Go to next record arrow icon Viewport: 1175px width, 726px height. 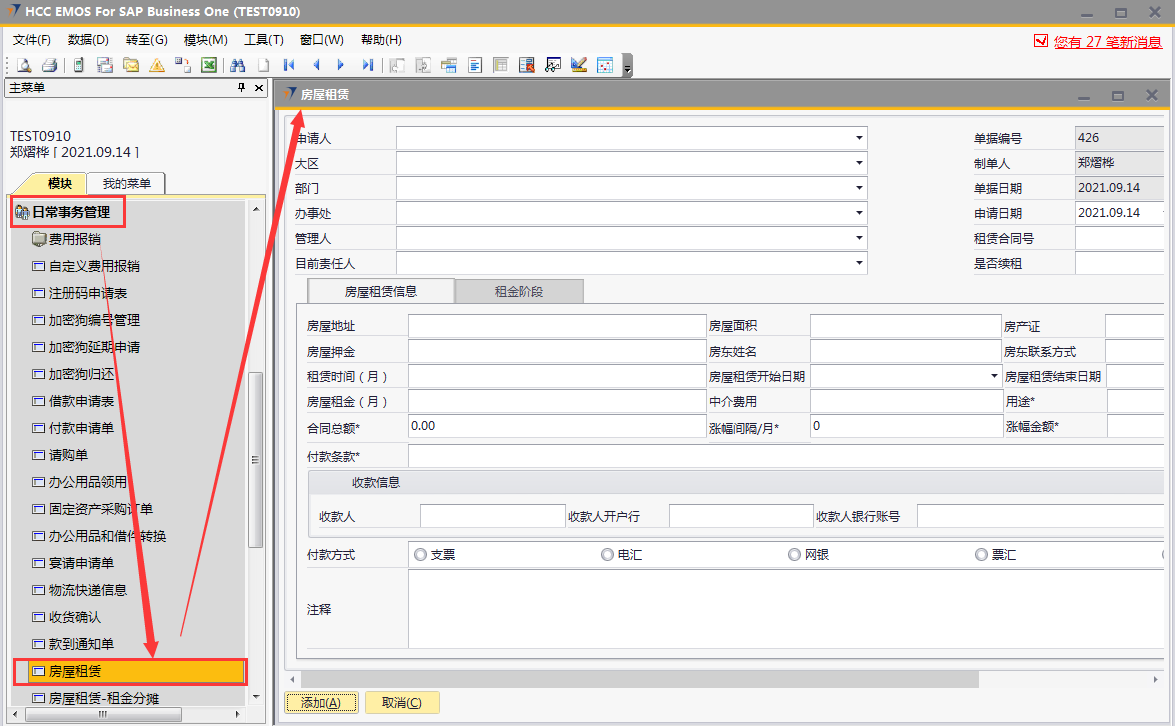tap(341, 65)
